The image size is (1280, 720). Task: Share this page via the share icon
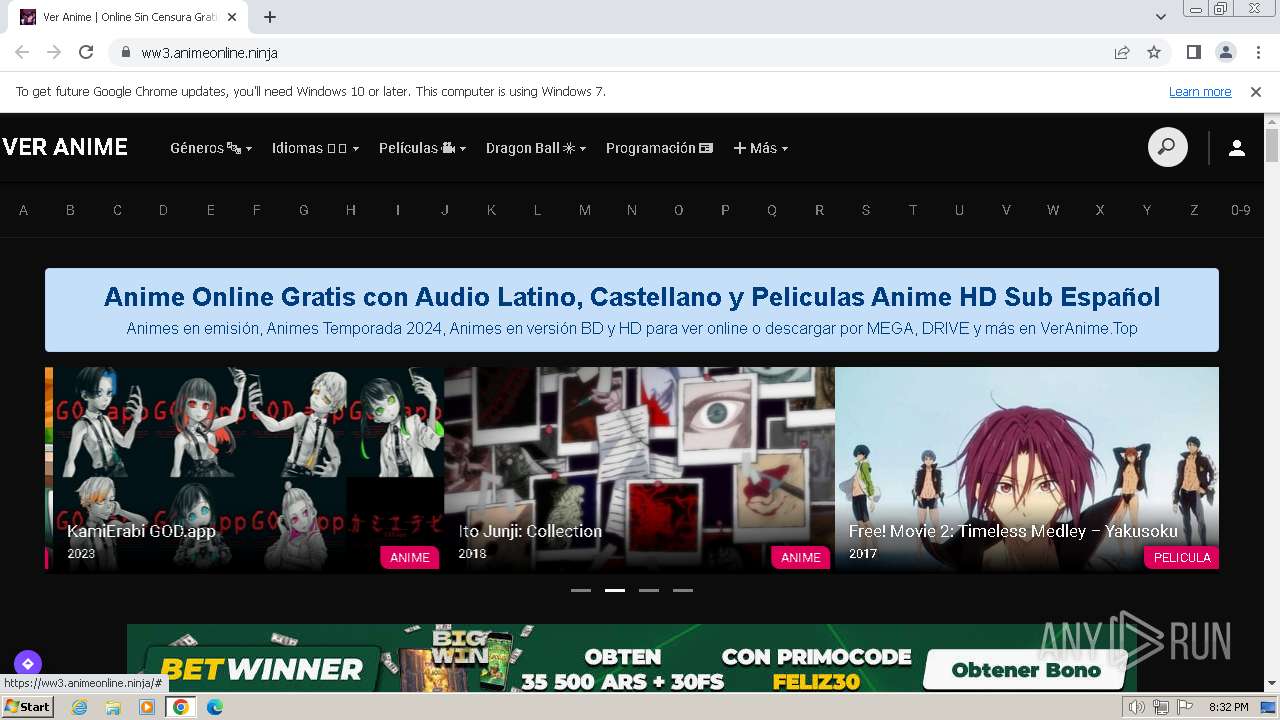[x=1122, y=52]
